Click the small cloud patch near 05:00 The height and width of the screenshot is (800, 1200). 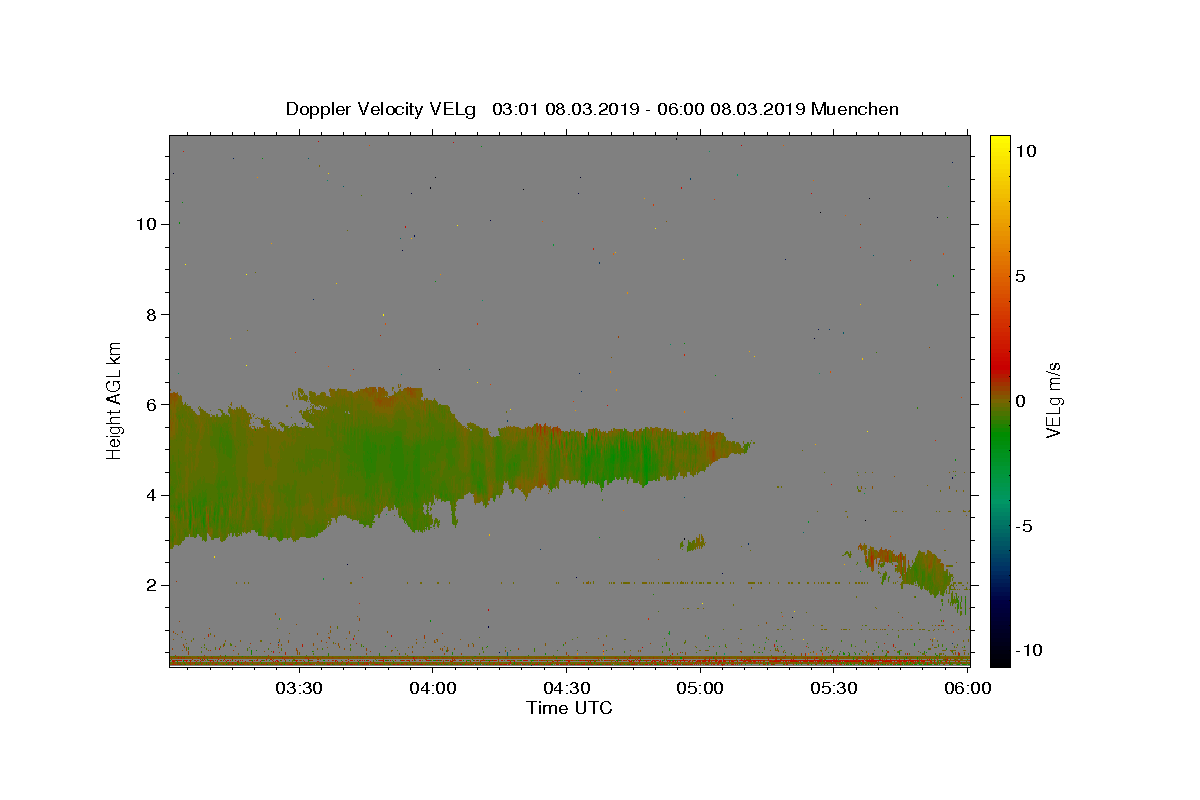click(x=693, y=543)
